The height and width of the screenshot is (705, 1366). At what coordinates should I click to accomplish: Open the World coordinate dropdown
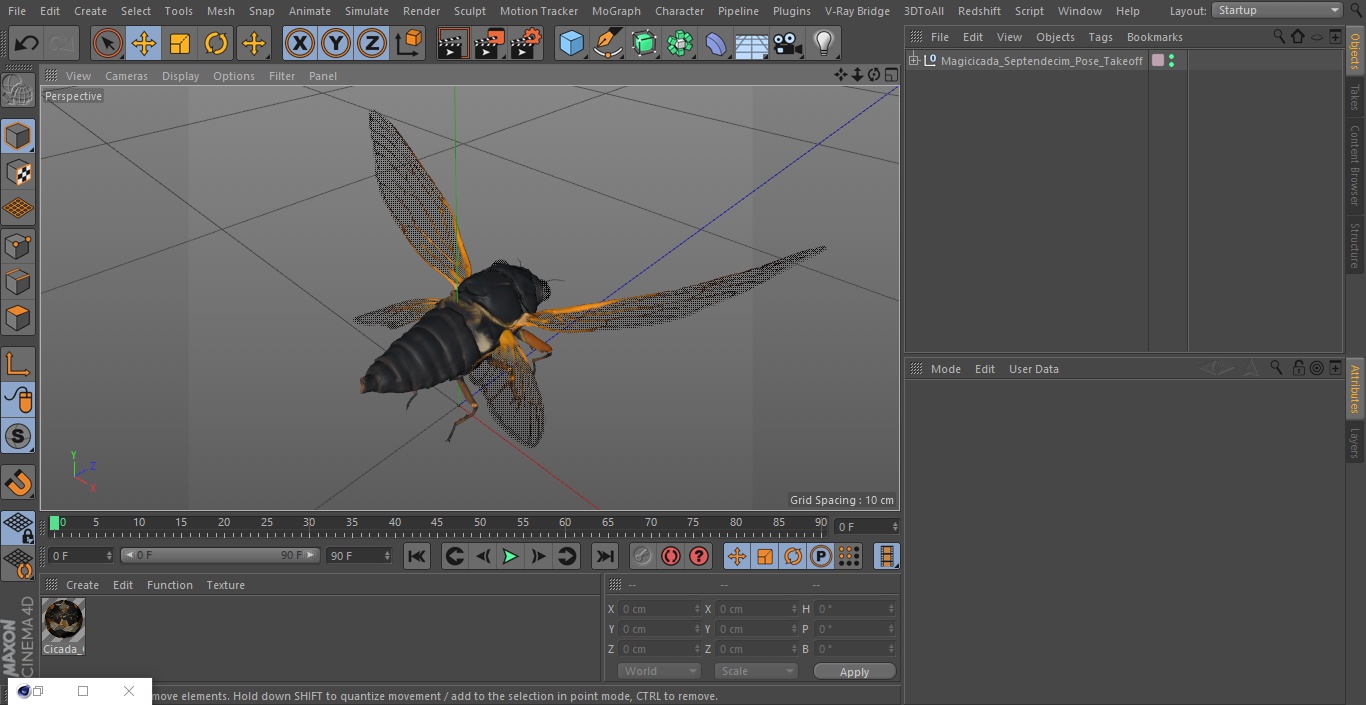(x=658, y=671)
